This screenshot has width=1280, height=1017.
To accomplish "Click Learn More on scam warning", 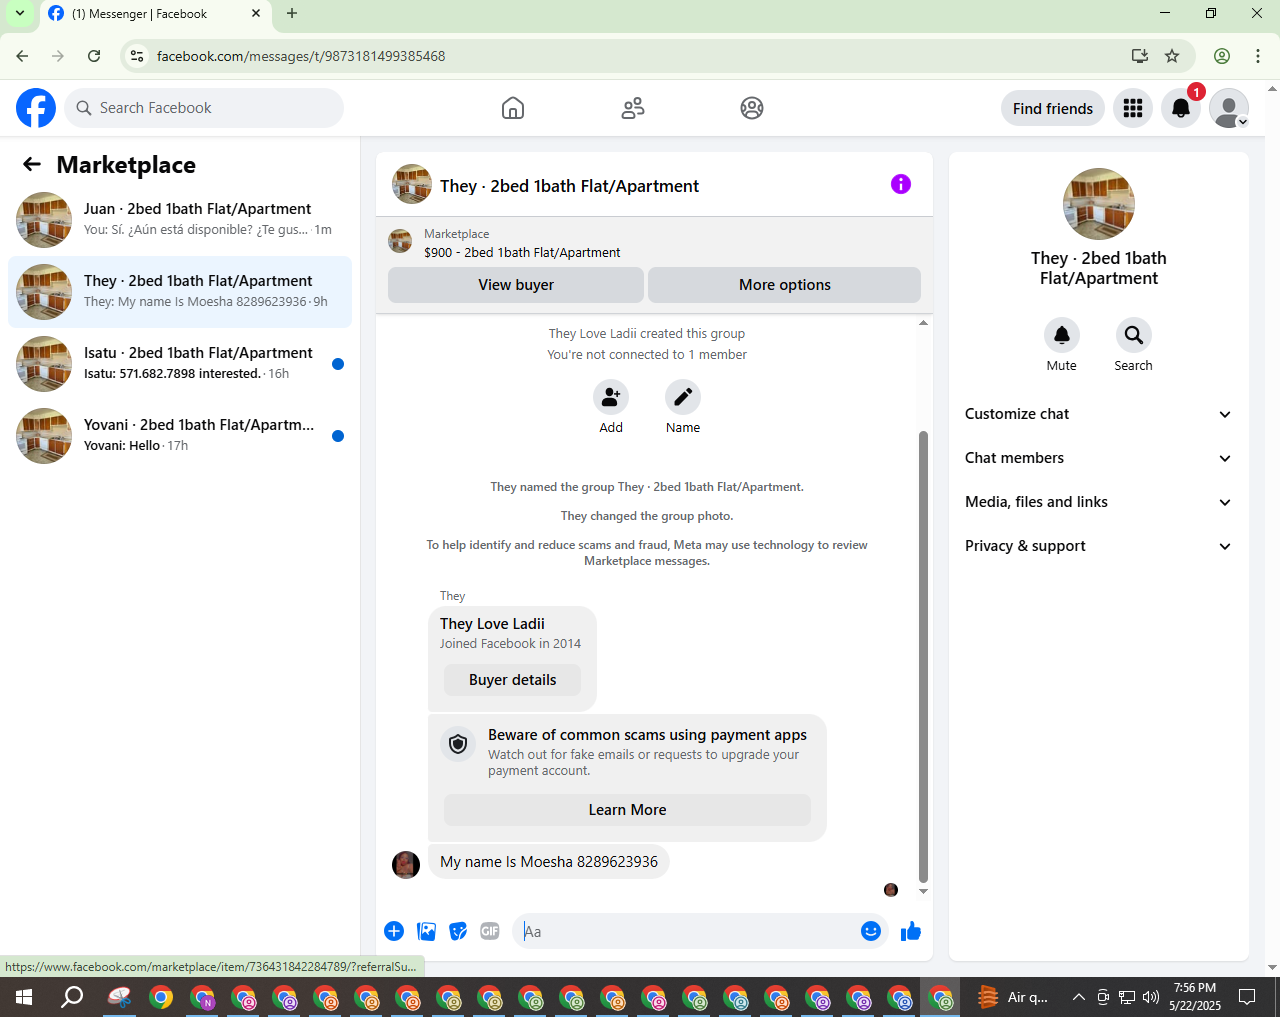I will coord(627,810).
